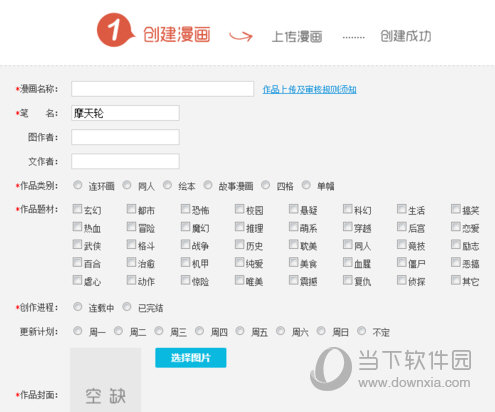
Task: Click the 空缺 cover placeholder thumbnail
Action: (x=106, y=380)
